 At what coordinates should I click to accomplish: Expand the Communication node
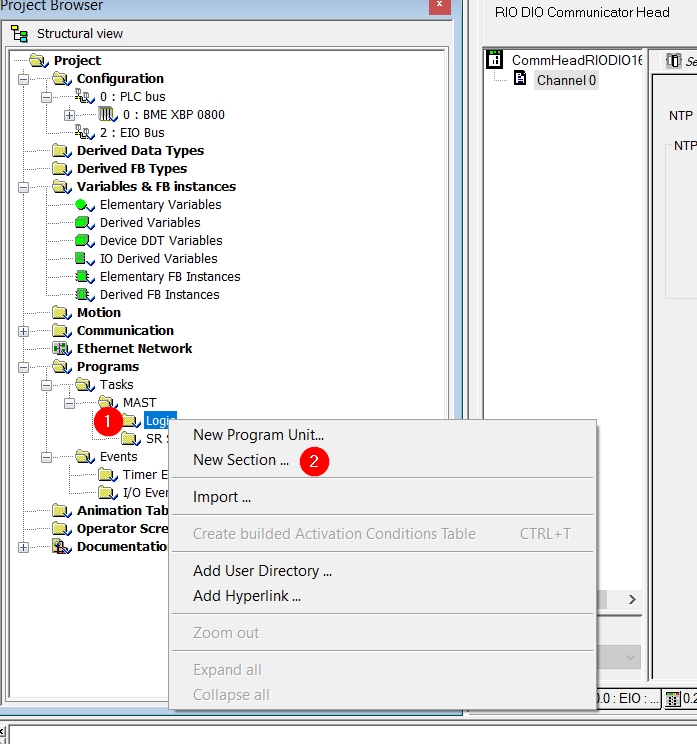(x=23, y=331)
